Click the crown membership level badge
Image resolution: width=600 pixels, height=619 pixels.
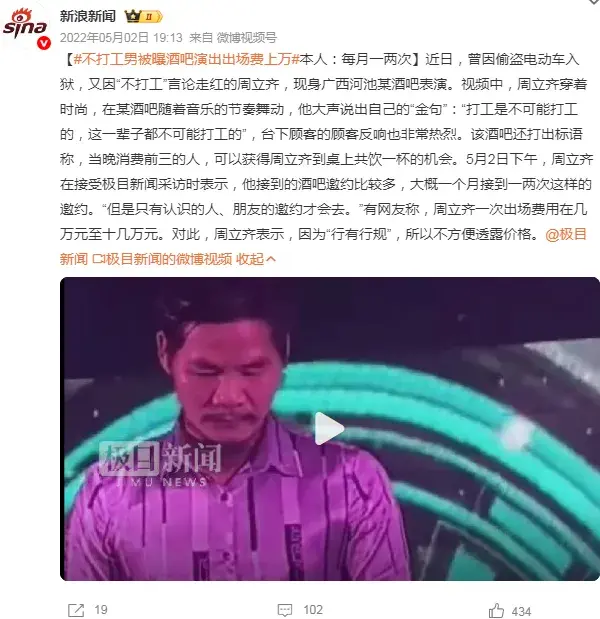[x=143, y=17]
